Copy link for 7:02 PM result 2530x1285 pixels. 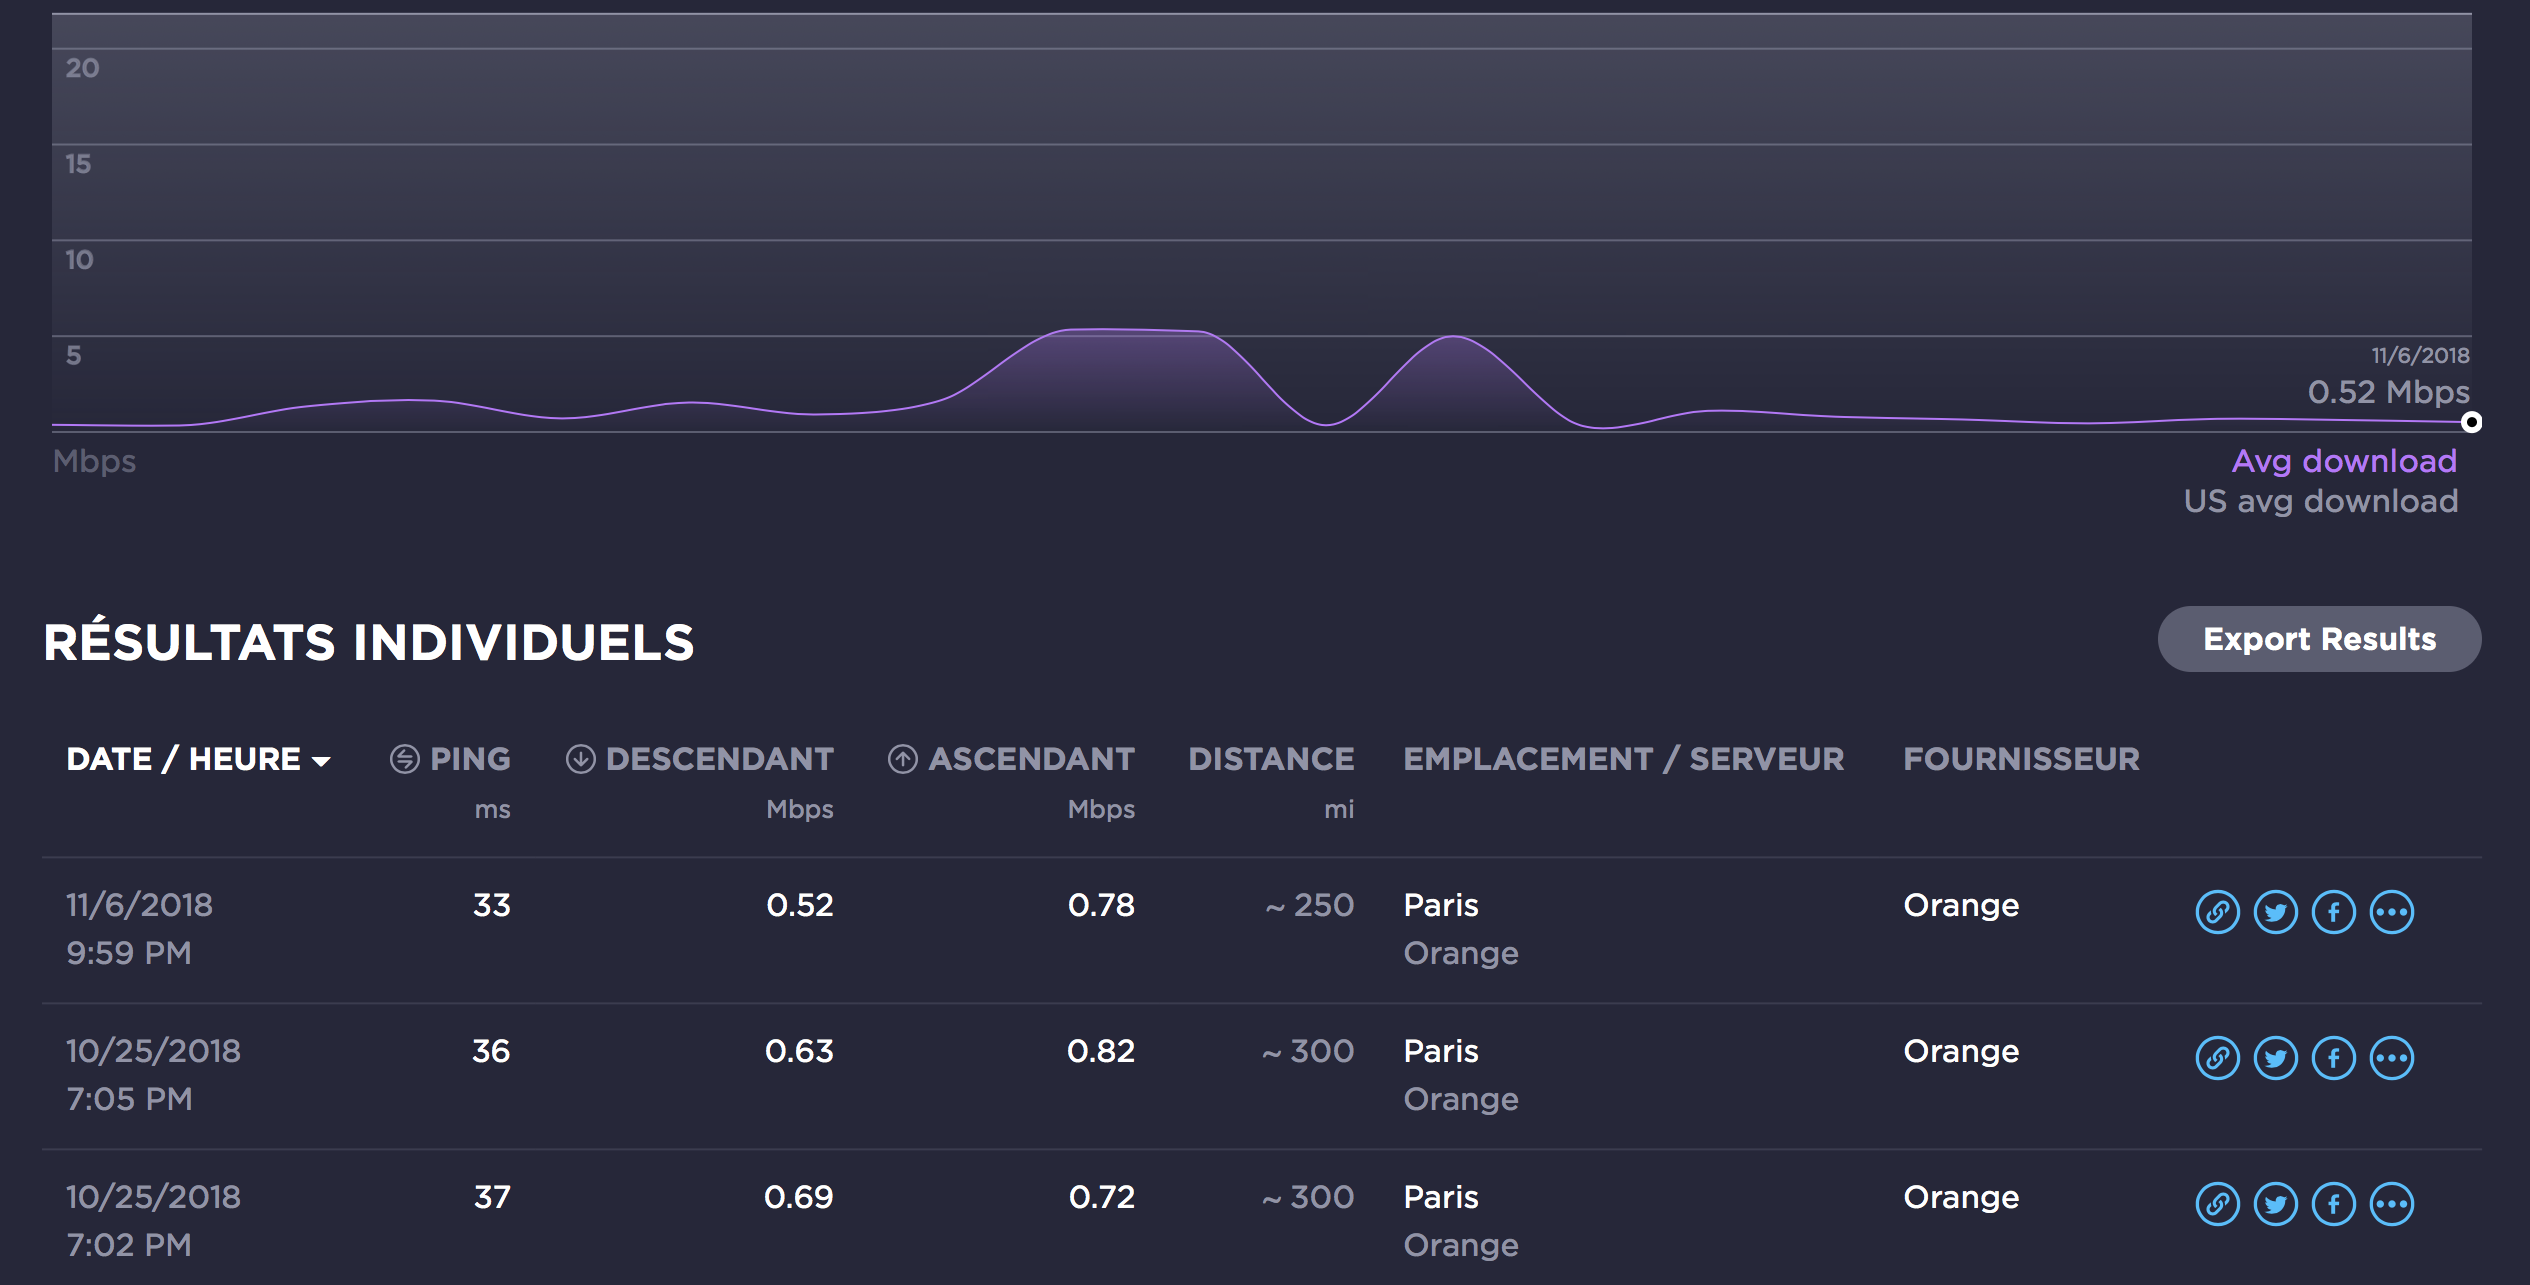(x=2217, y=1204)
